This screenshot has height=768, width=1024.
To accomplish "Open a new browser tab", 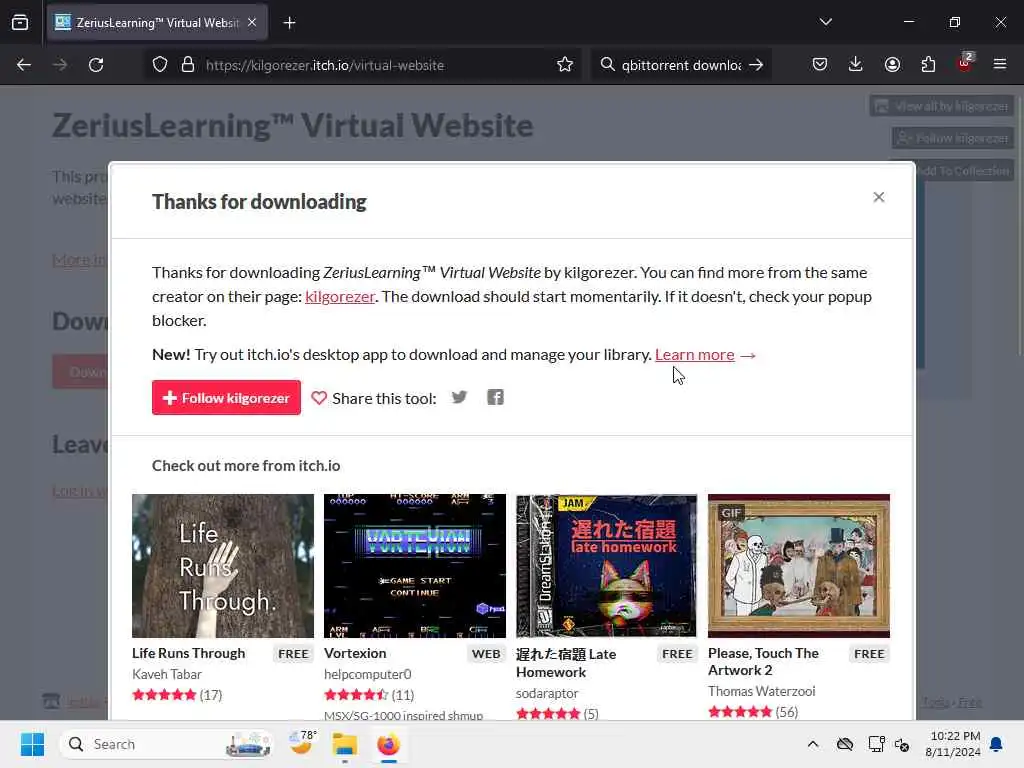I will click(289, 23).
